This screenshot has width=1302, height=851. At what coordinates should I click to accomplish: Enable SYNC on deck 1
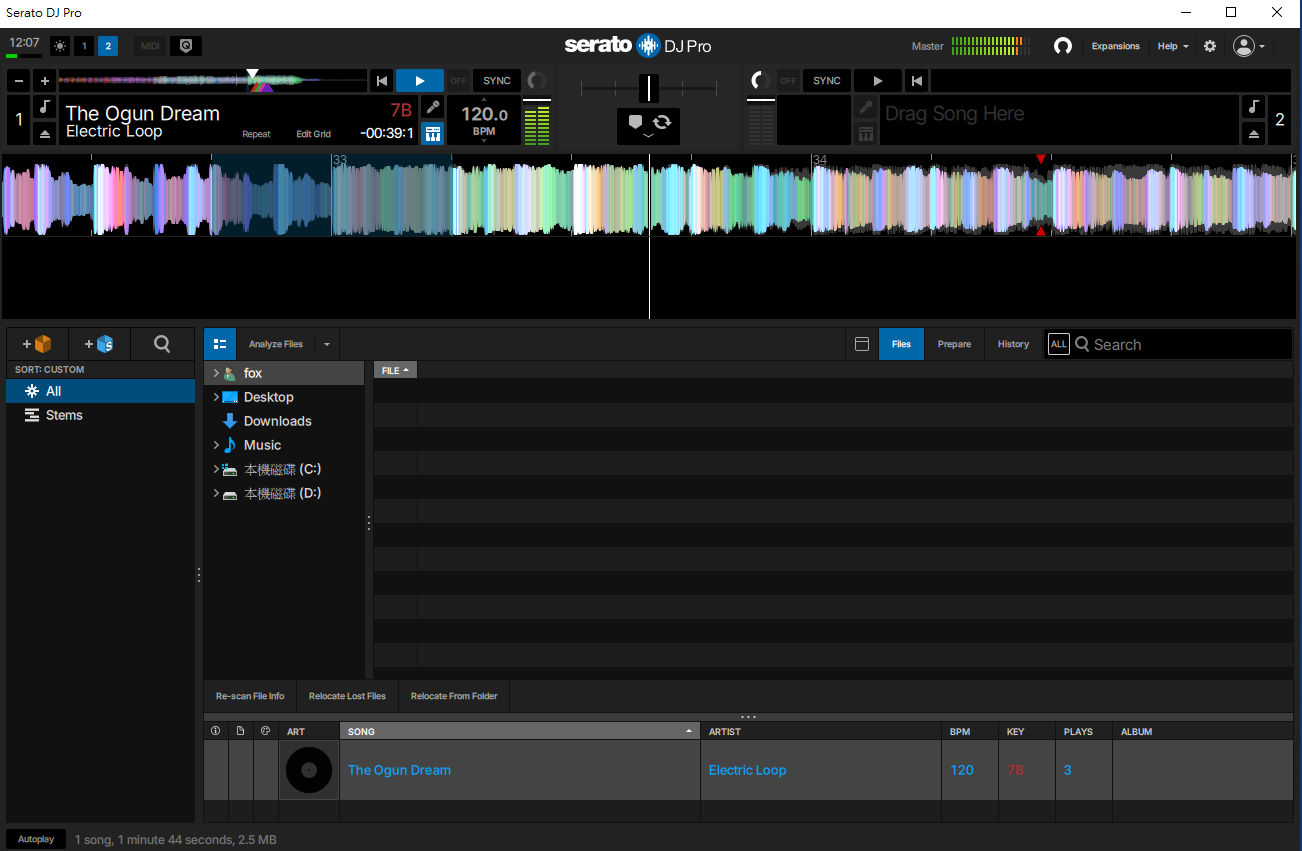(x=497, y=81)
